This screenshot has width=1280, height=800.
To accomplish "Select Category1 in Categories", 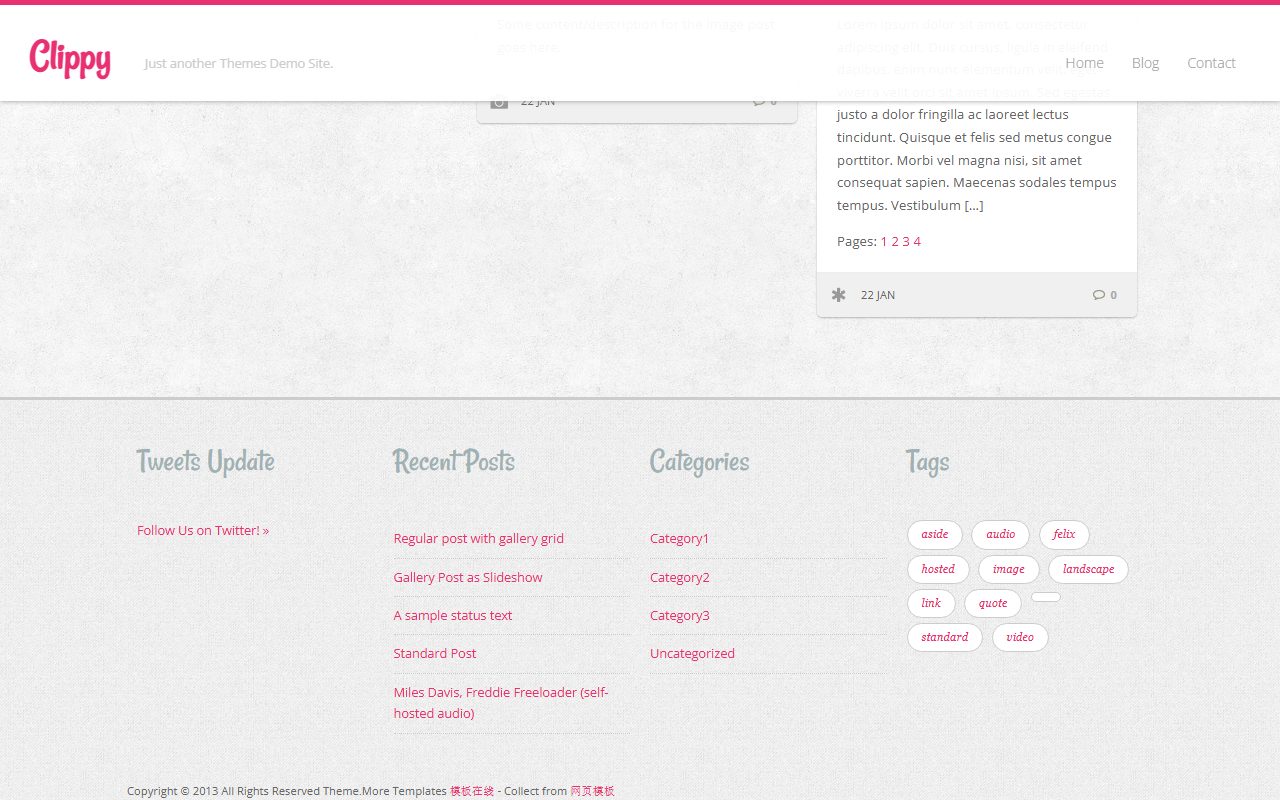I will tap(679, 538).
